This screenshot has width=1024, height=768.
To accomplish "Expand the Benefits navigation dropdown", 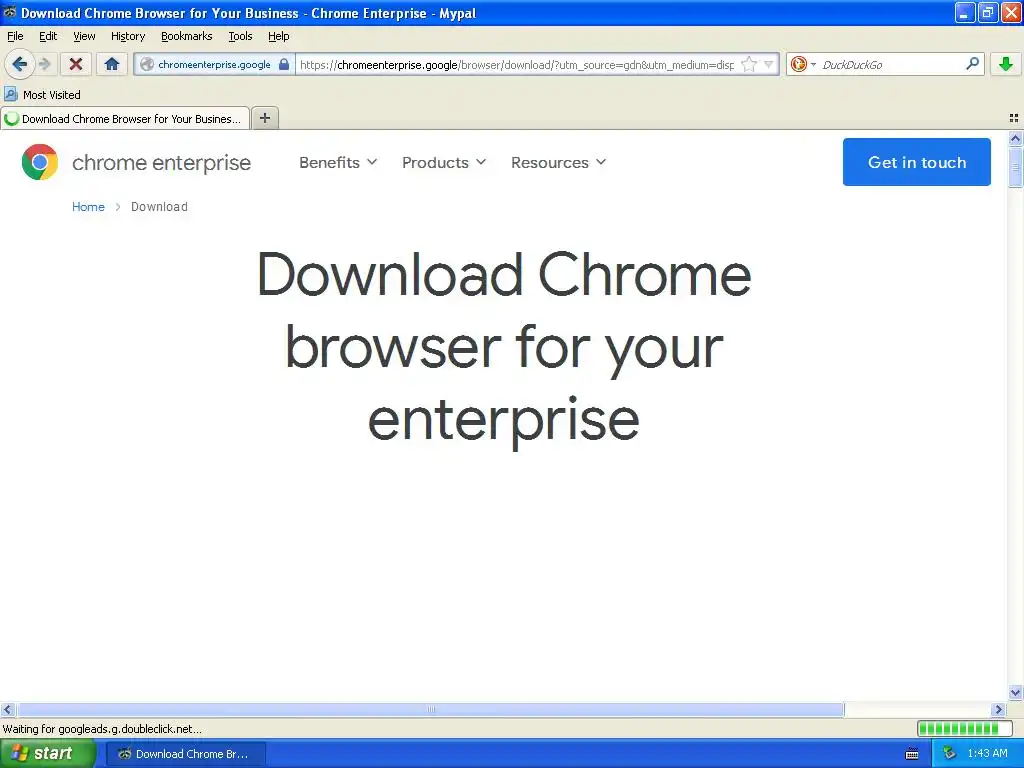I will click(338, 163).
